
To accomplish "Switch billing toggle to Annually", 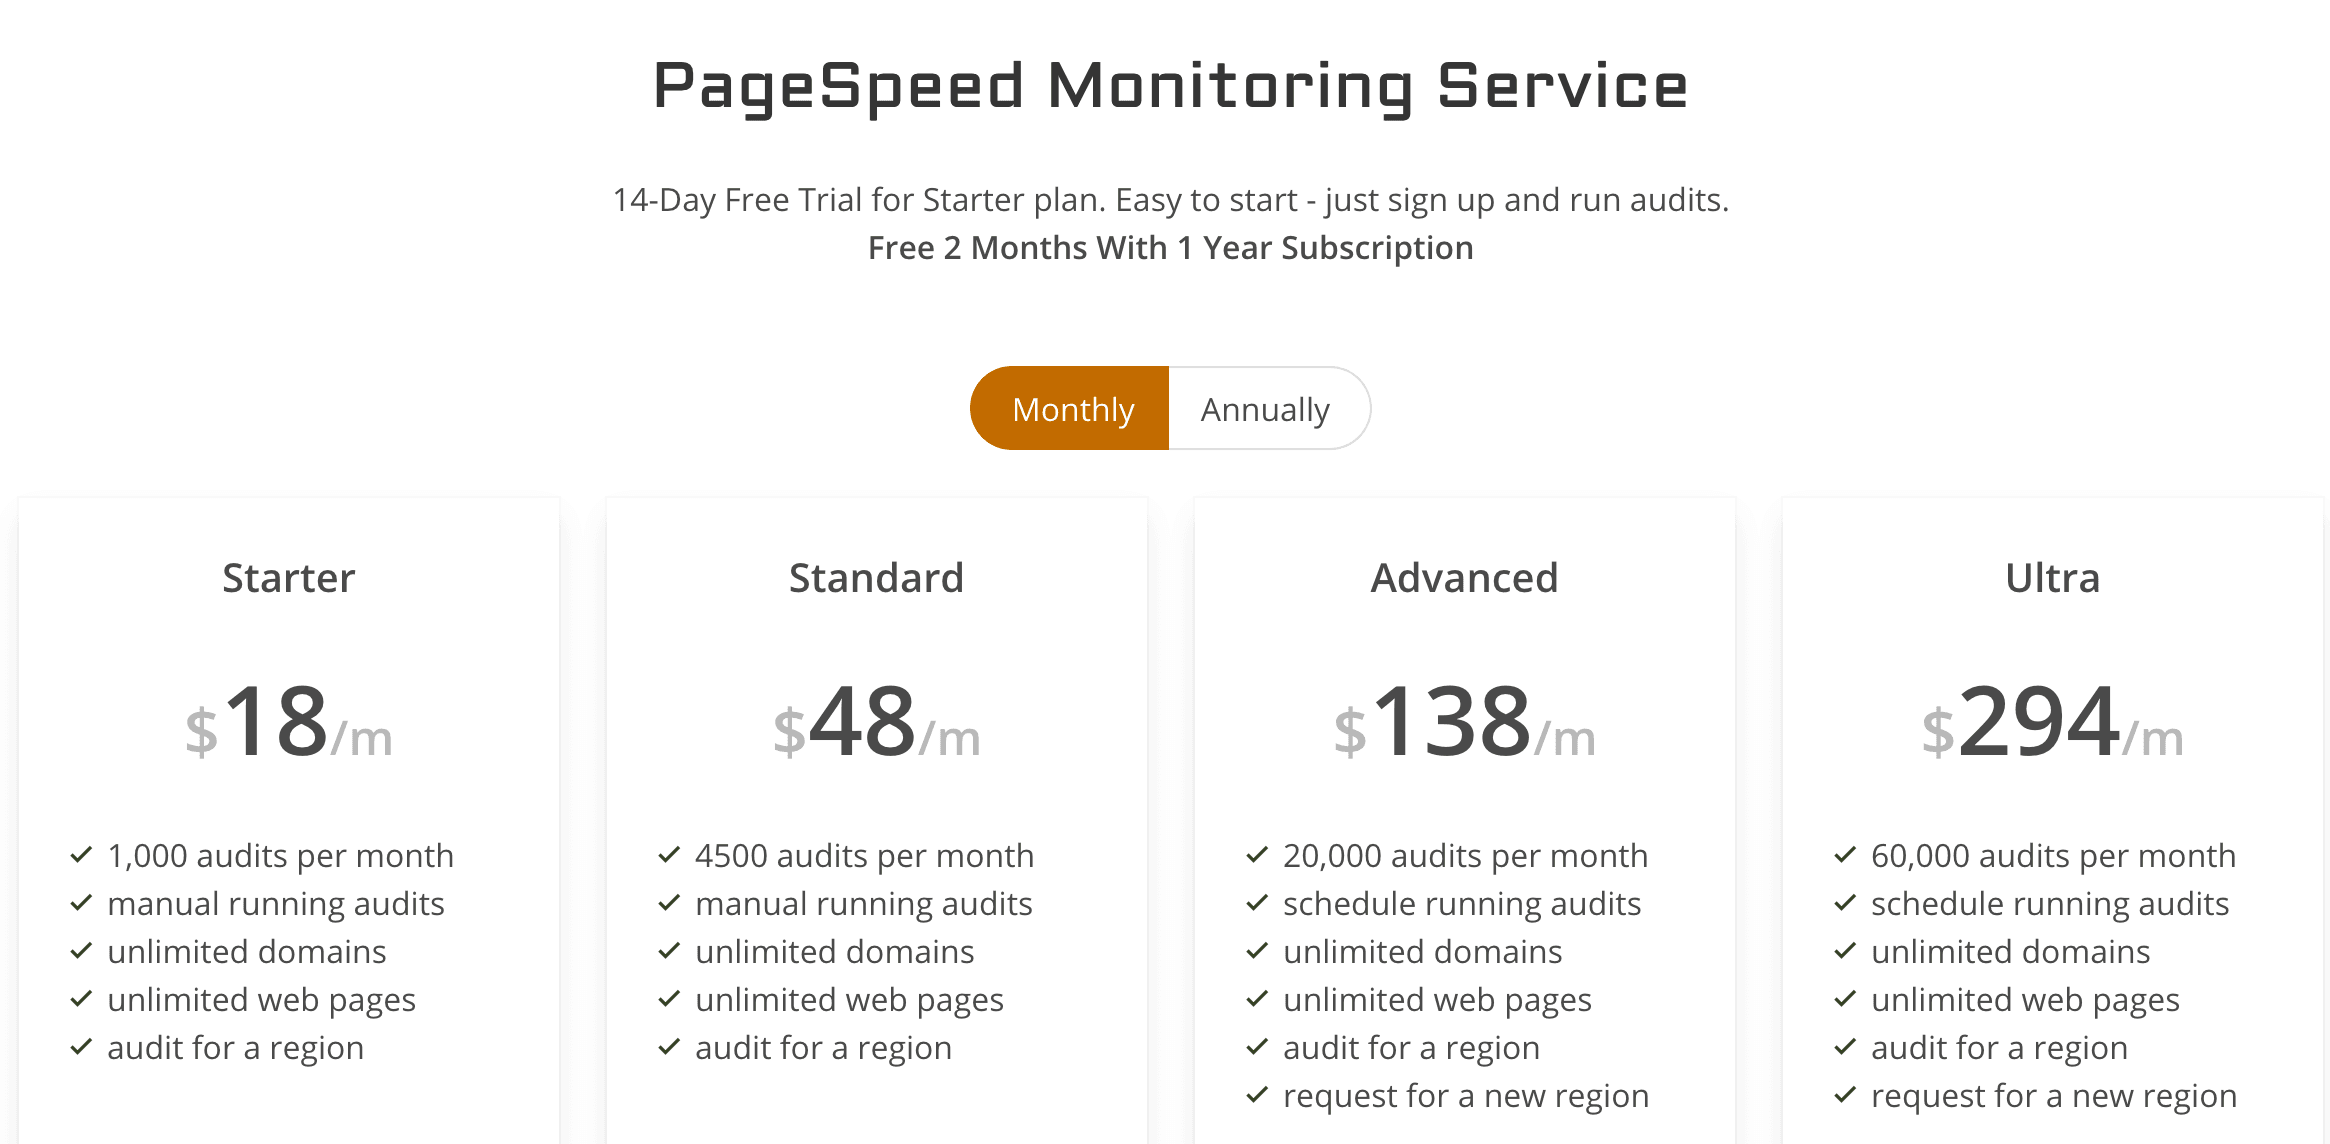I will (1268, 409).
